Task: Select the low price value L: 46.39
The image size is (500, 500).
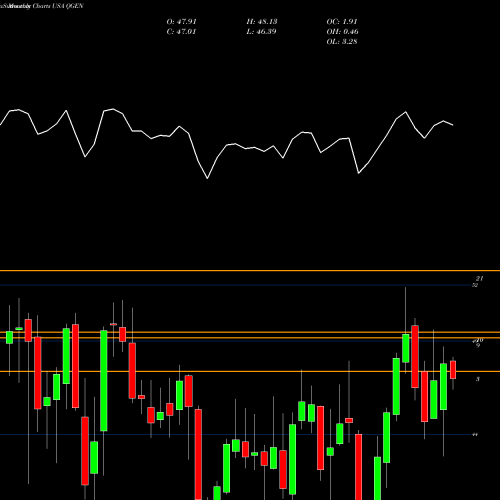Action: (262, 32)
